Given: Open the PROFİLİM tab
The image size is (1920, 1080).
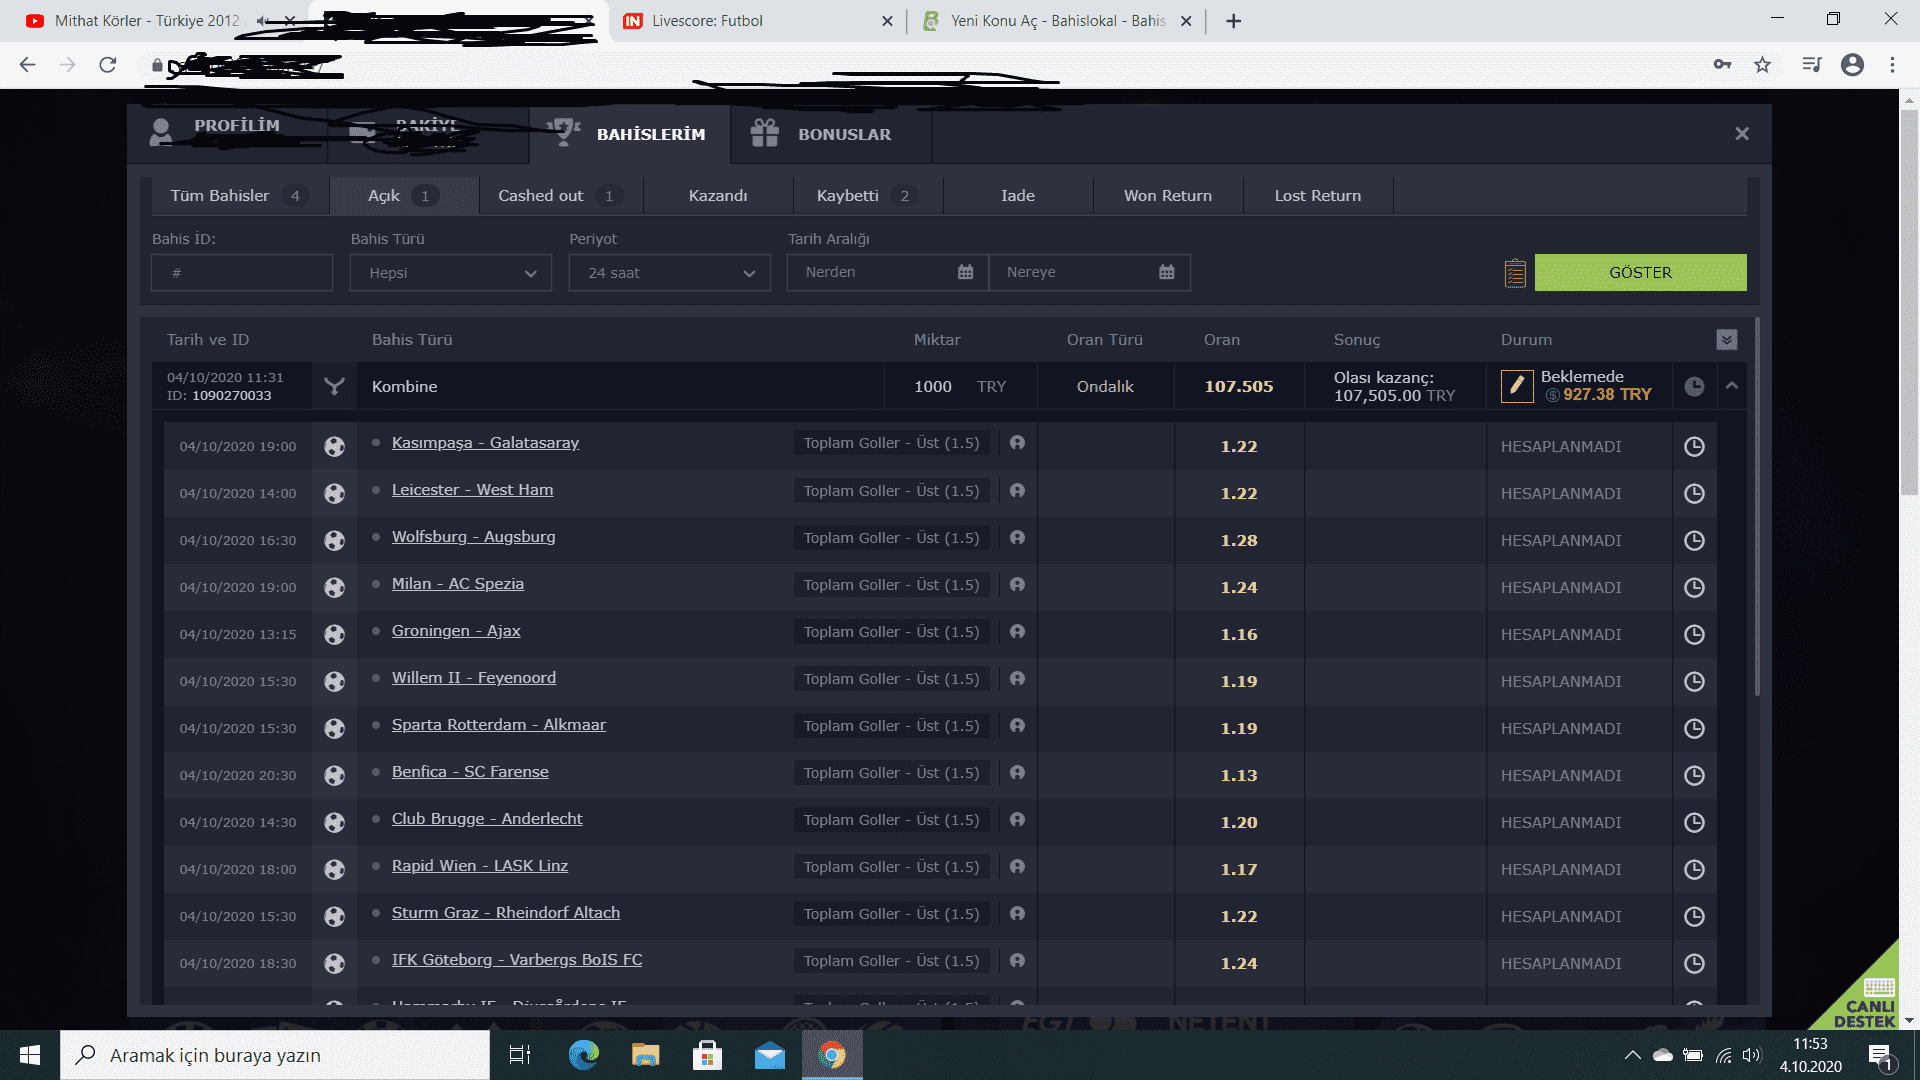Looking at the screenshot, I should (228, 134).
